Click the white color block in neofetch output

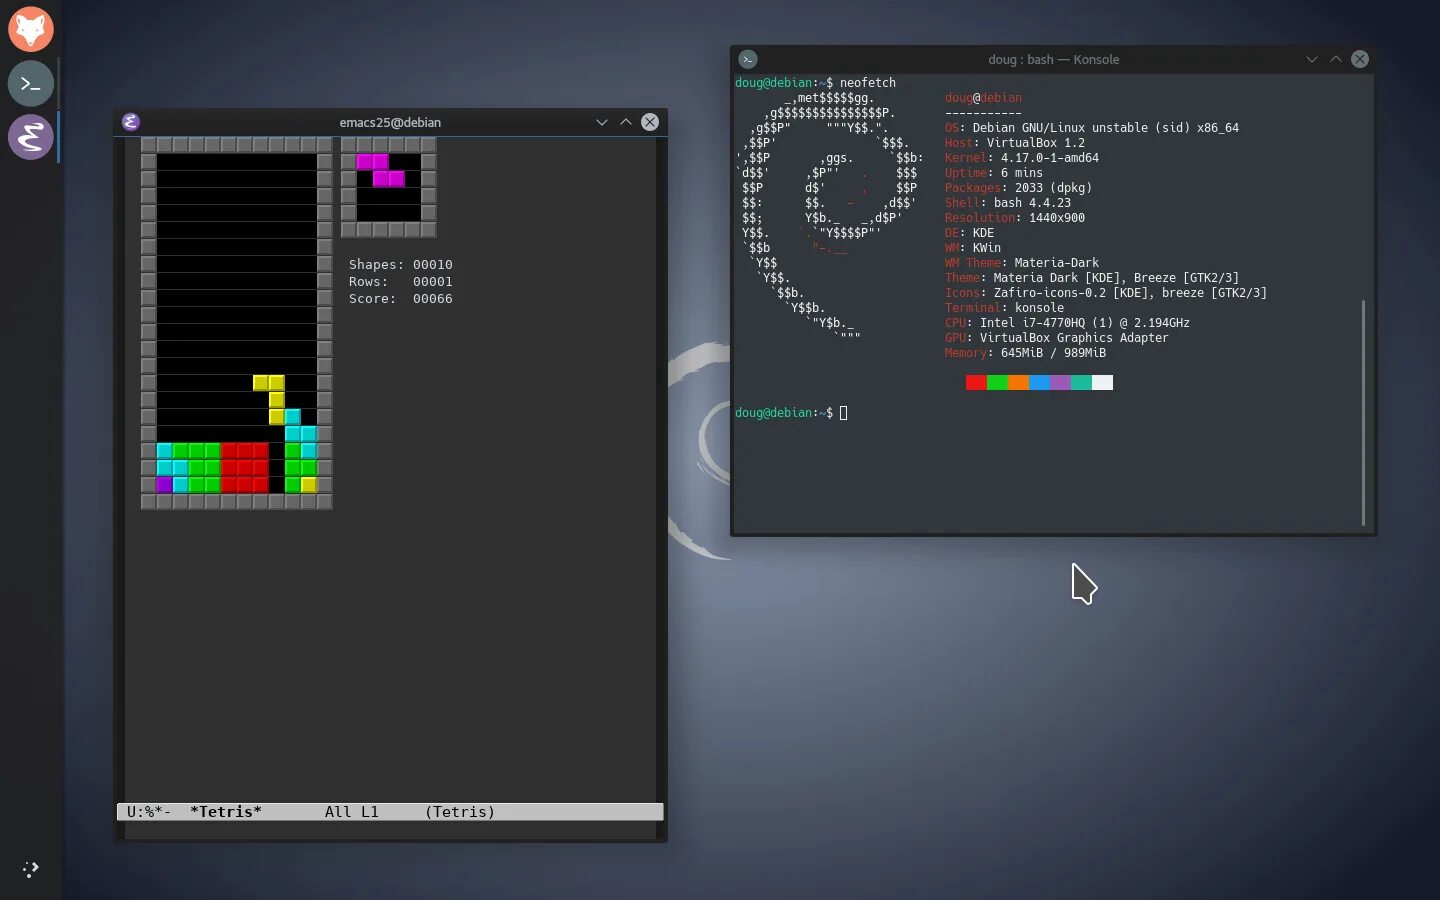click(1102, 382)
